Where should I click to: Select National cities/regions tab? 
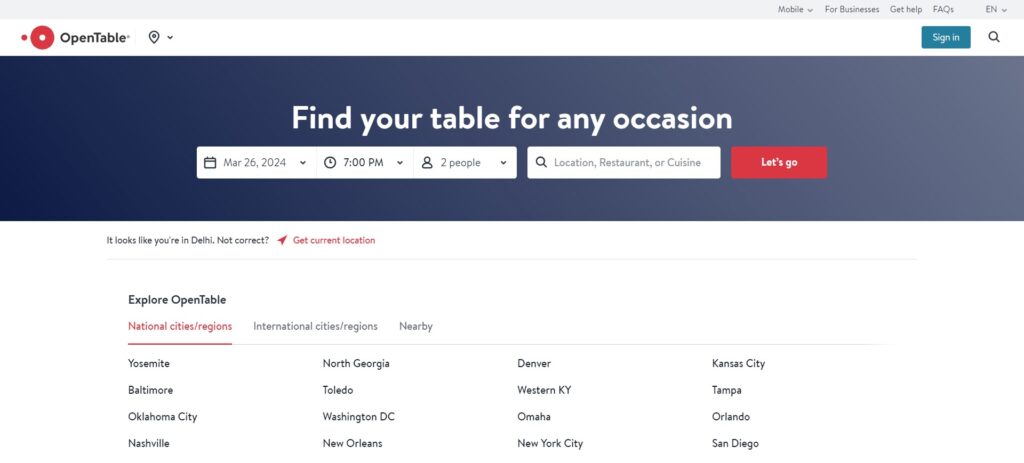(x=180, y=327)
